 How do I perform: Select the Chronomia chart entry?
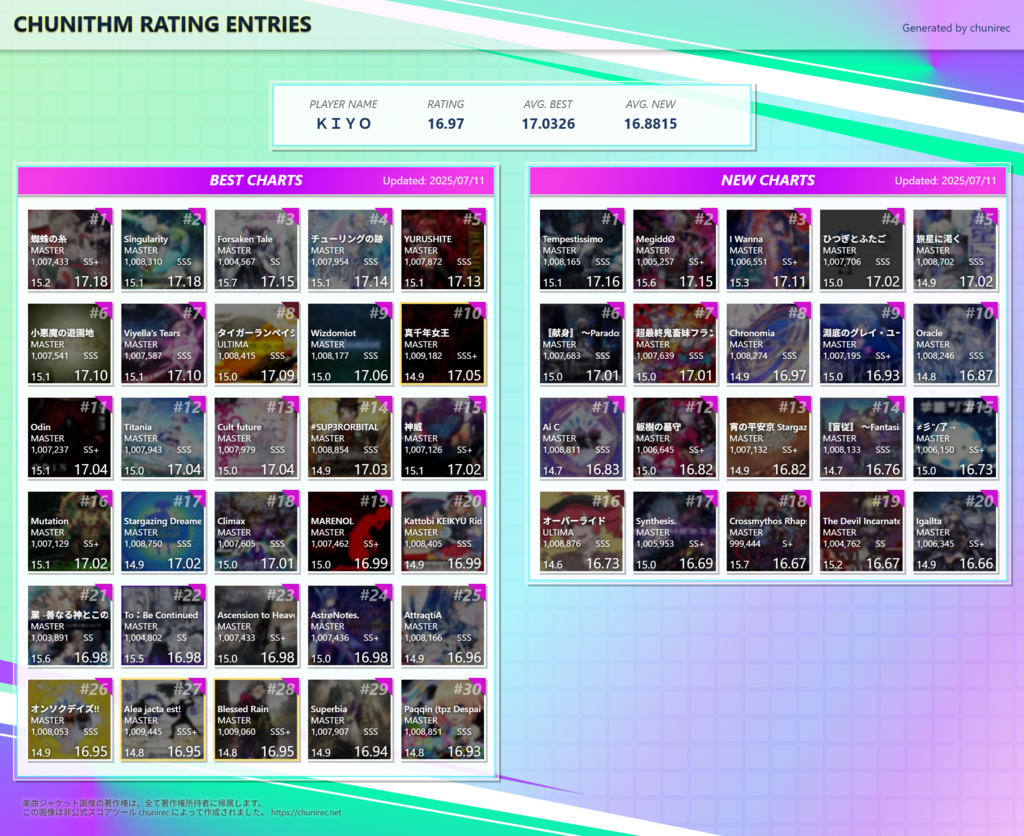tap(768, 344)
